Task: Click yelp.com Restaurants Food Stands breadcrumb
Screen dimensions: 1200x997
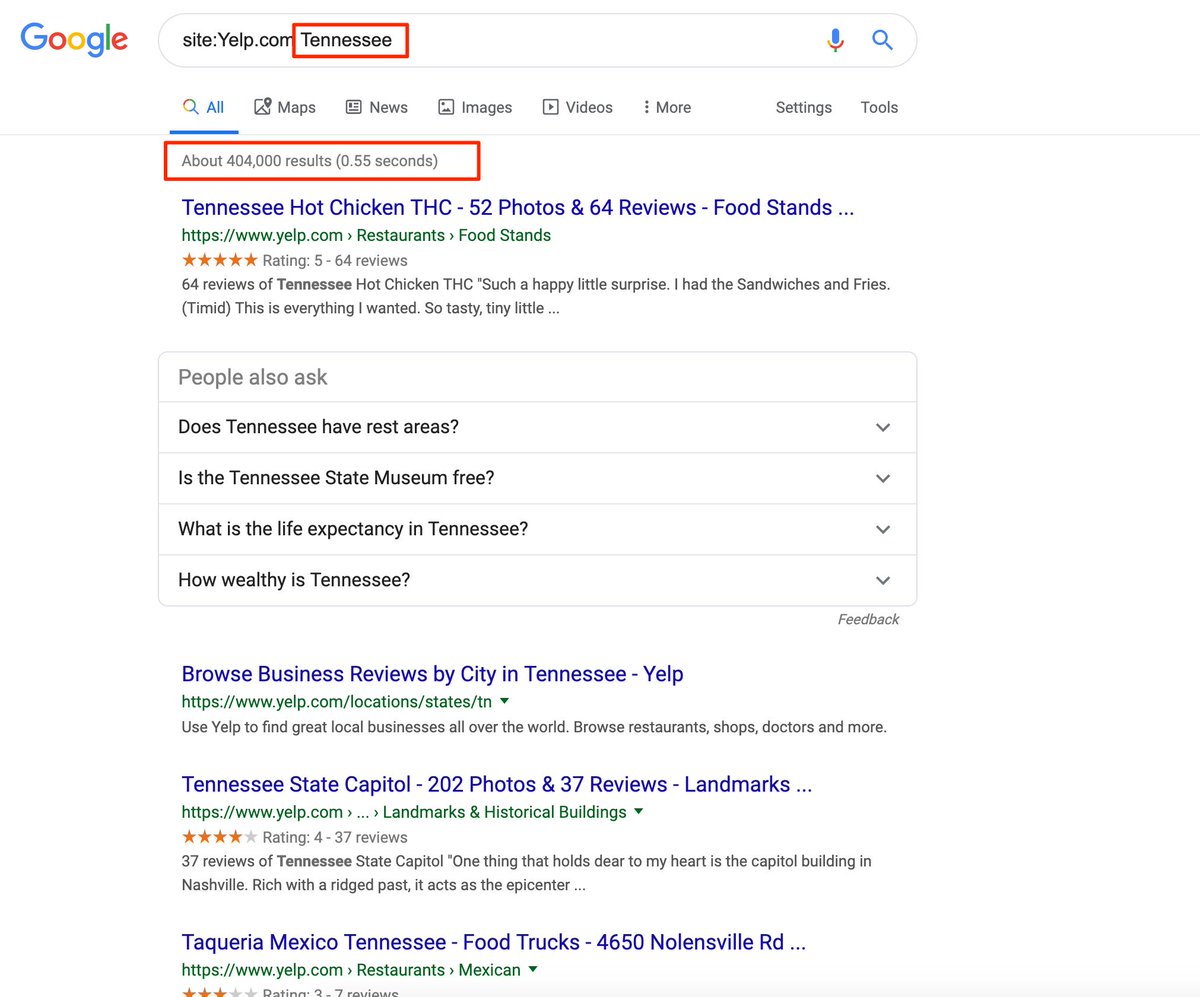Action: coord(366,236)
